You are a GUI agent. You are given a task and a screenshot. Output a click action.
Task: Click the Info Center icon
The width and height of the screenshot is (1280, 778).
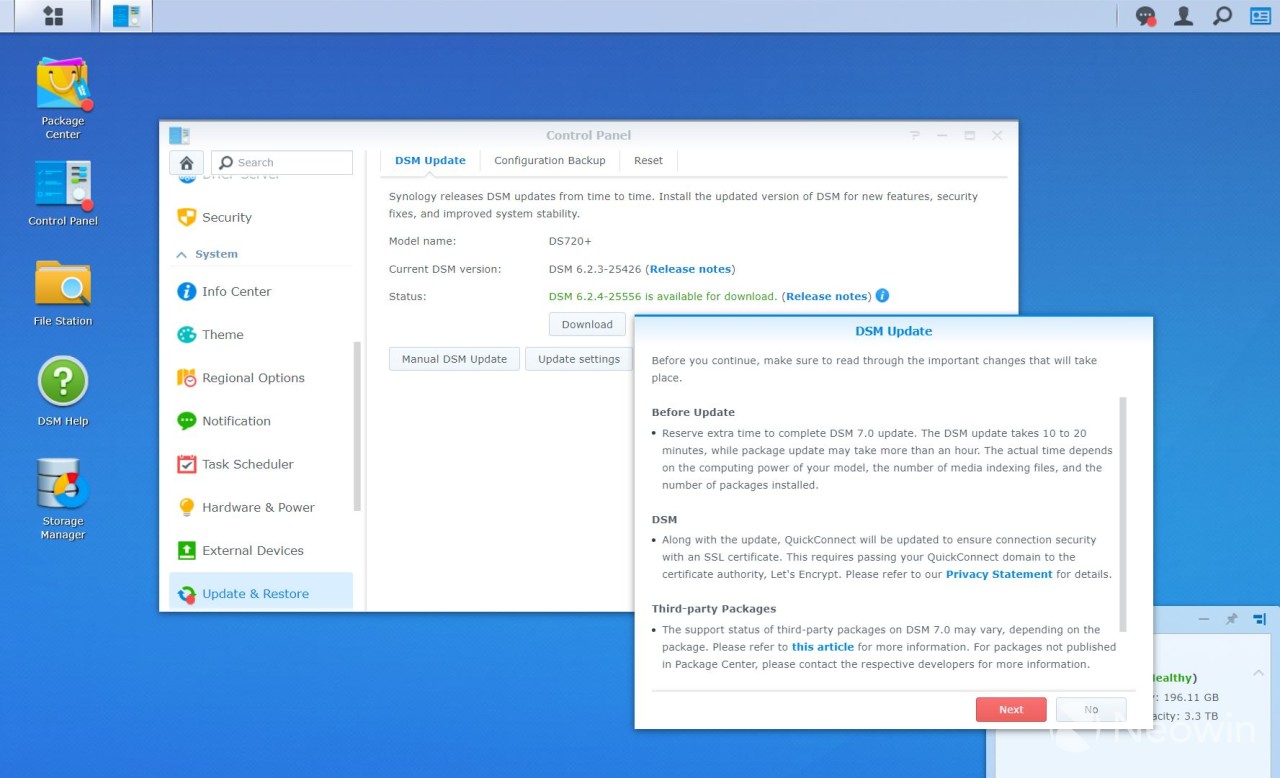(x=187, y=291)
